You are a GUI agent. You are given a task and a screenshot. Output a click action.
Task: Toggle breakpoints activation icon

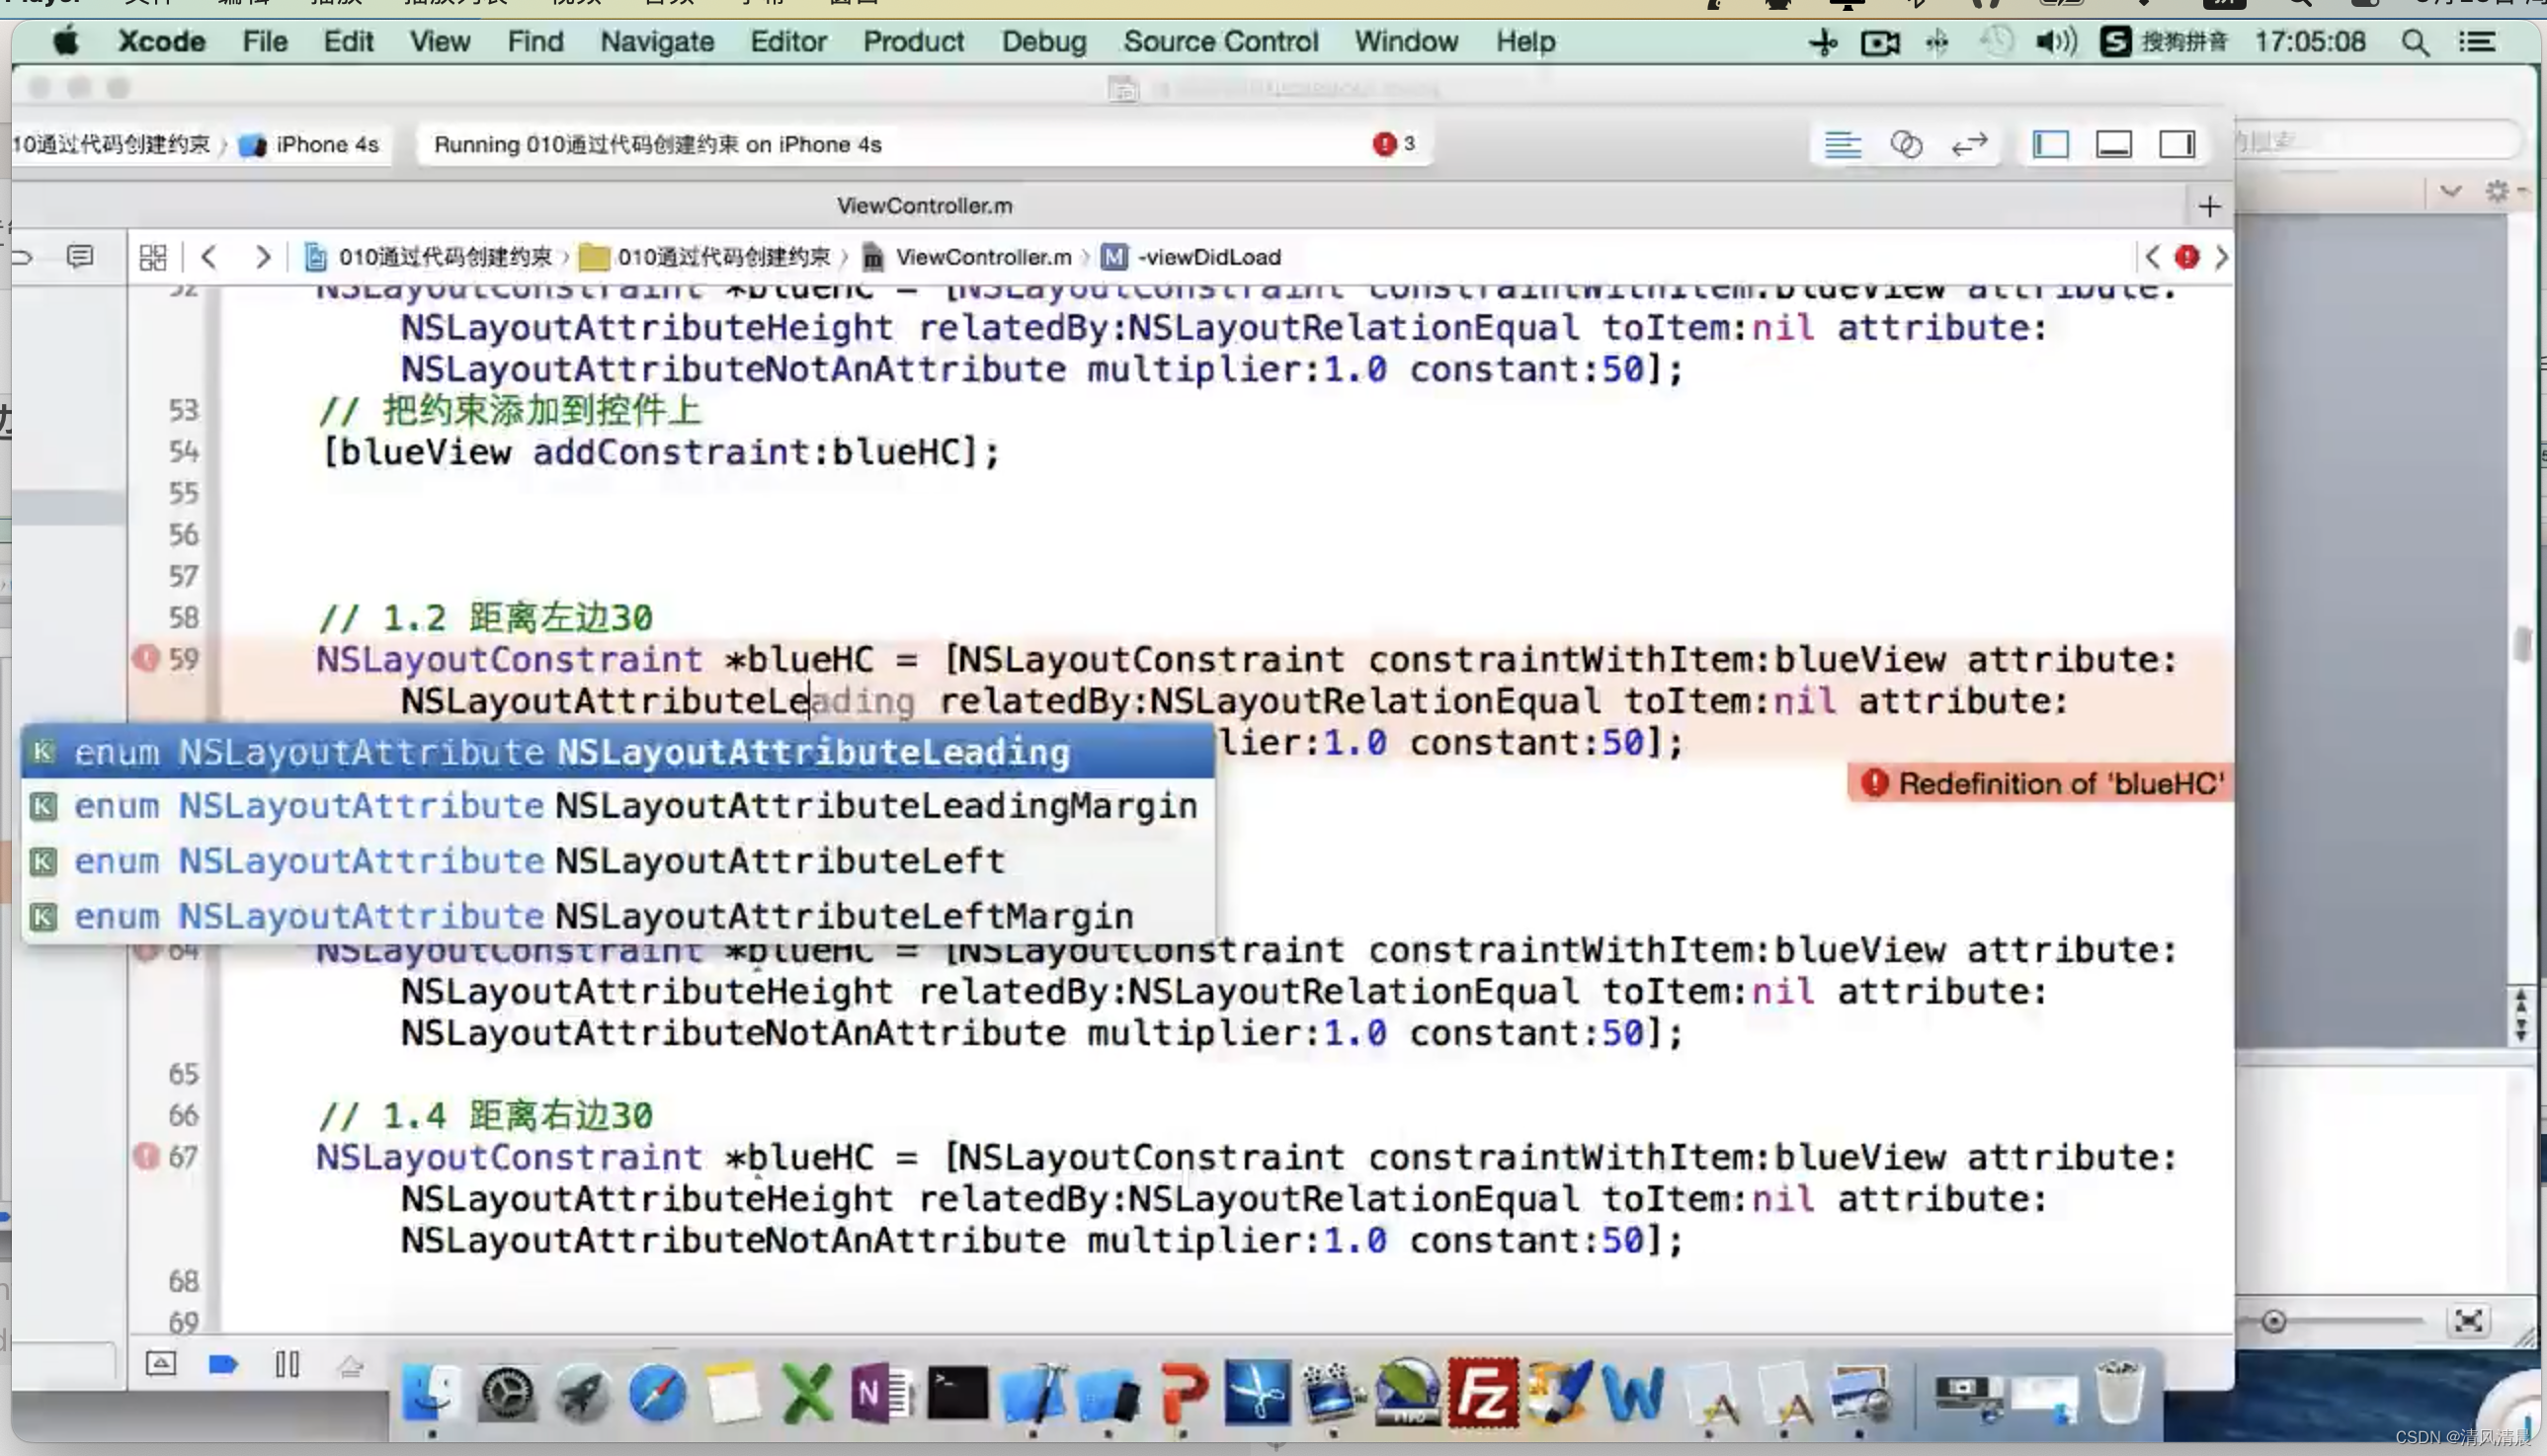click(223, 1364)
